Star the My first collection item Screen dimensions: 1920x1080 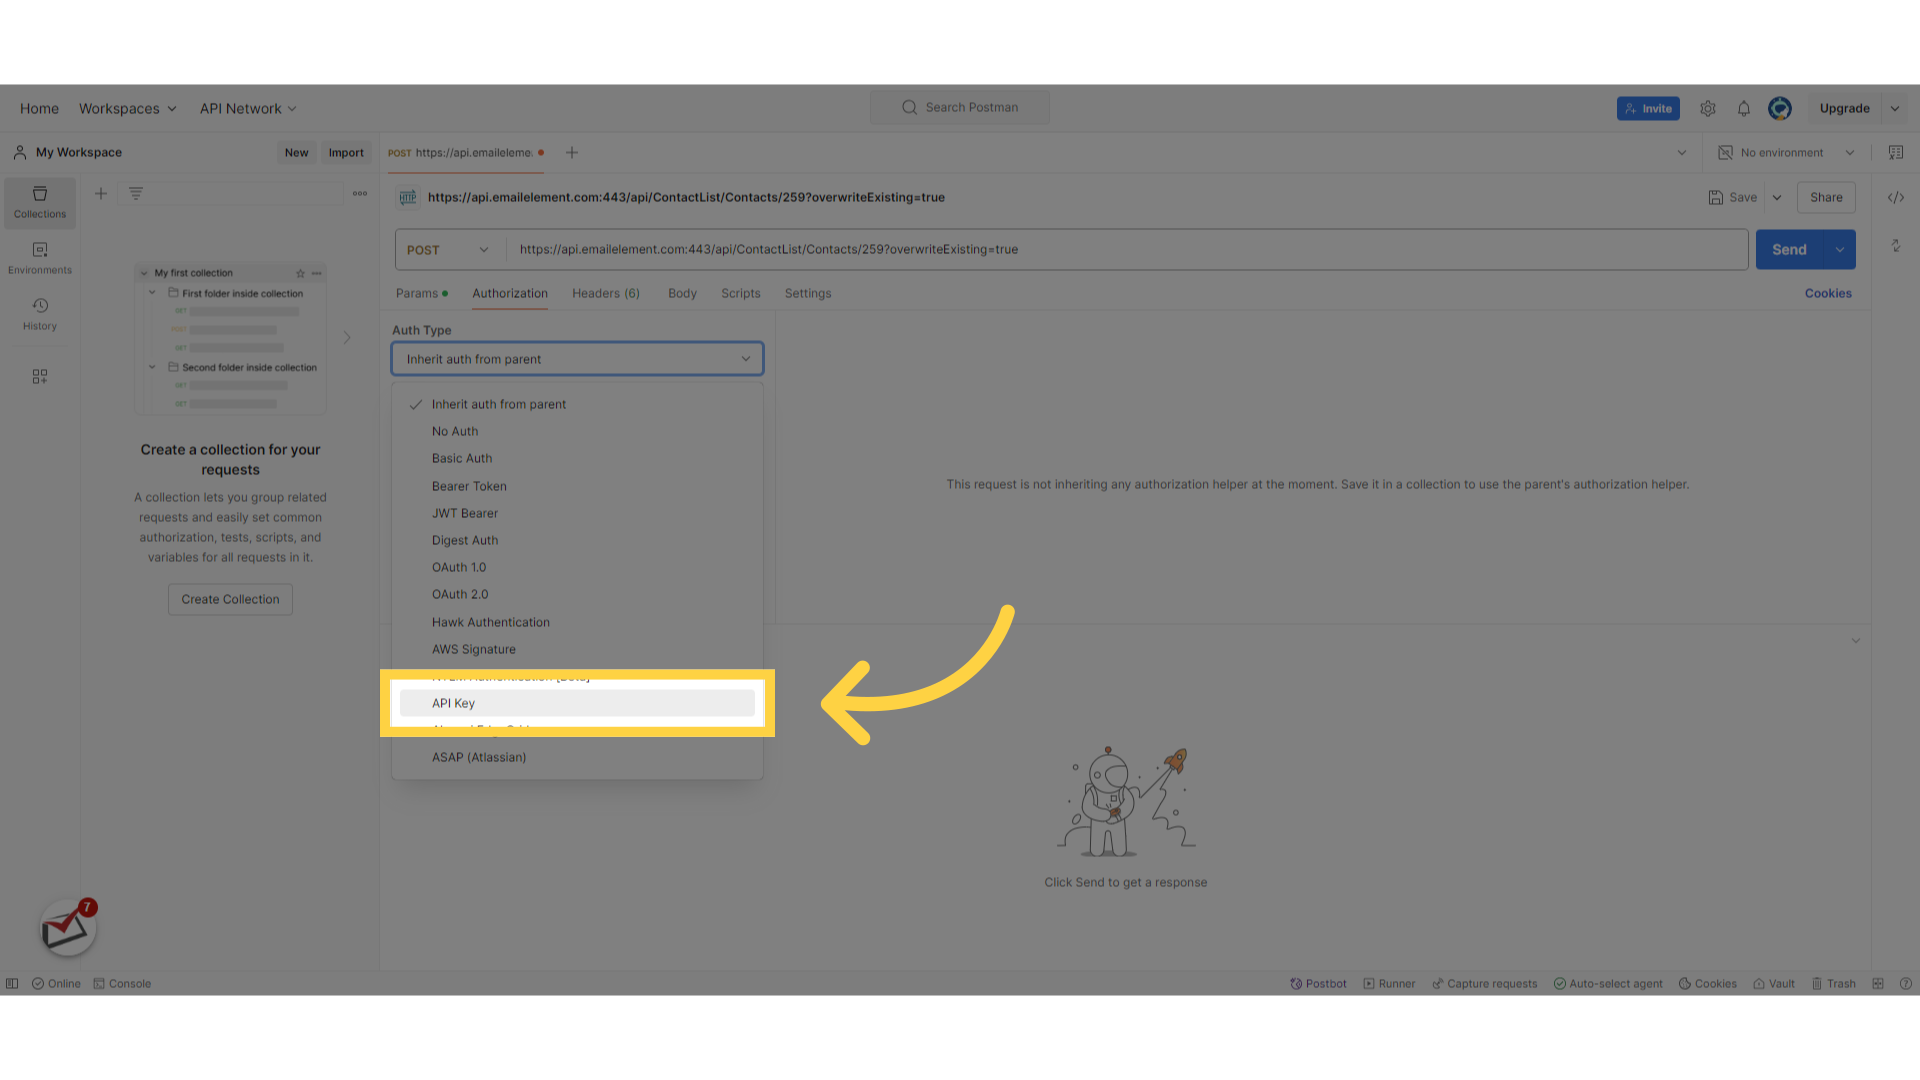pos(300,273)
